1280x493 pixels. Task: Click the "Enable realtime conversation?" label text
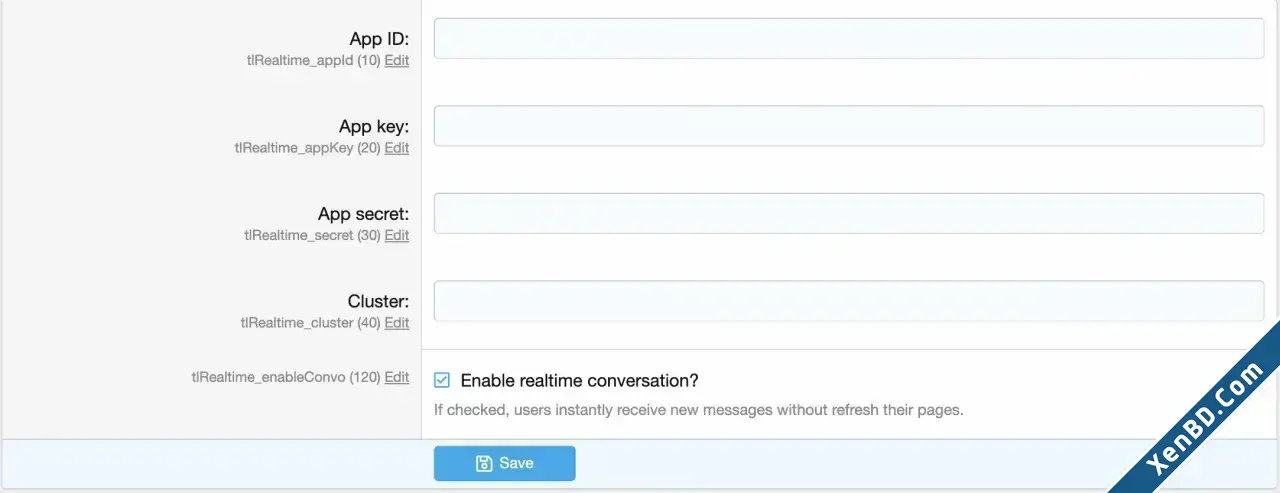(579, 380)
